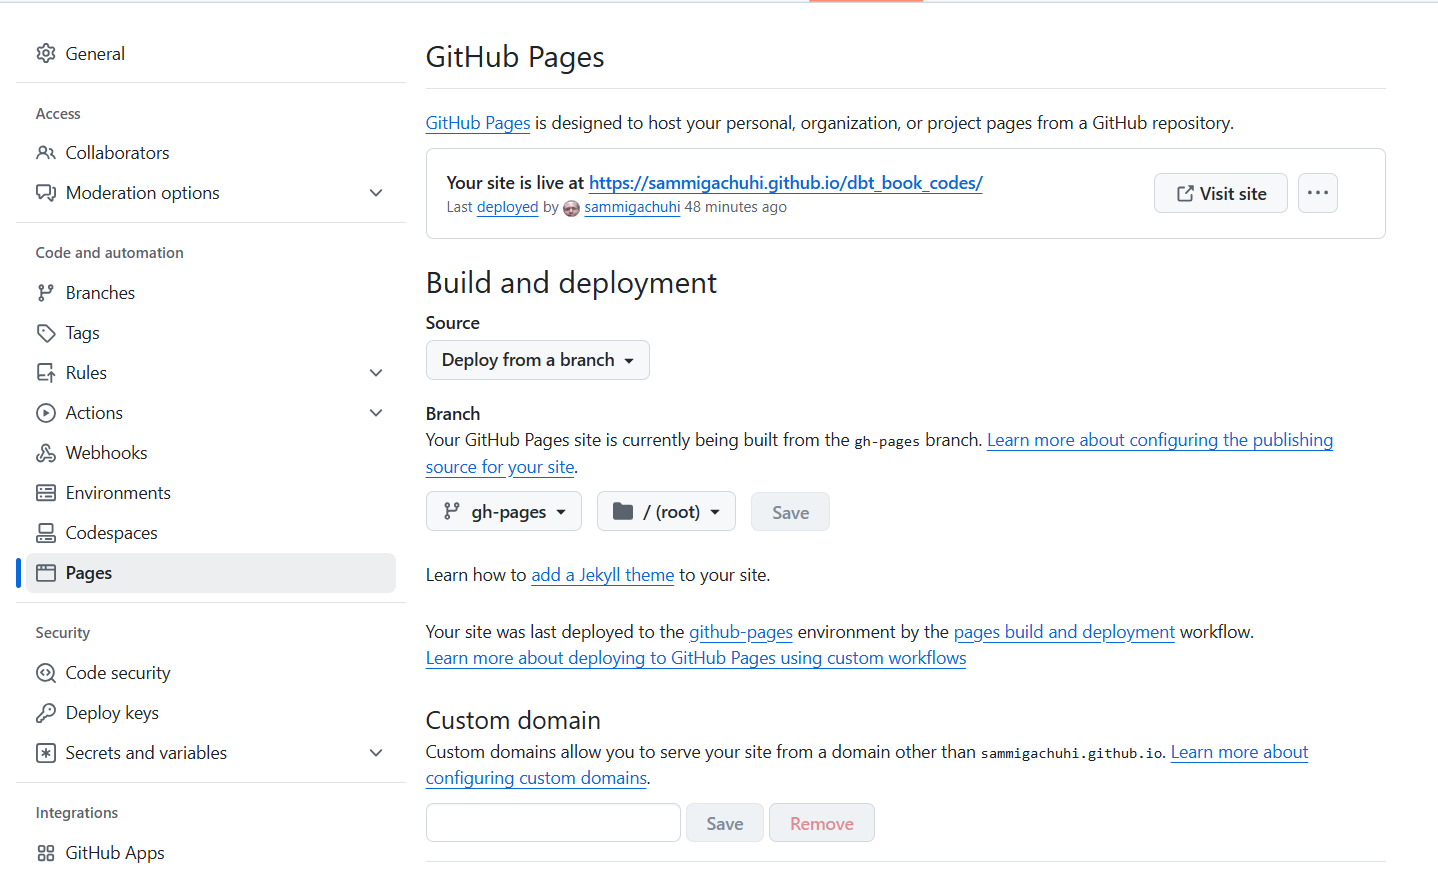This screenshot has height=873, width=1438.
Task: Expand the Actions submenu chevron
Action: click(x=376, y=413)
